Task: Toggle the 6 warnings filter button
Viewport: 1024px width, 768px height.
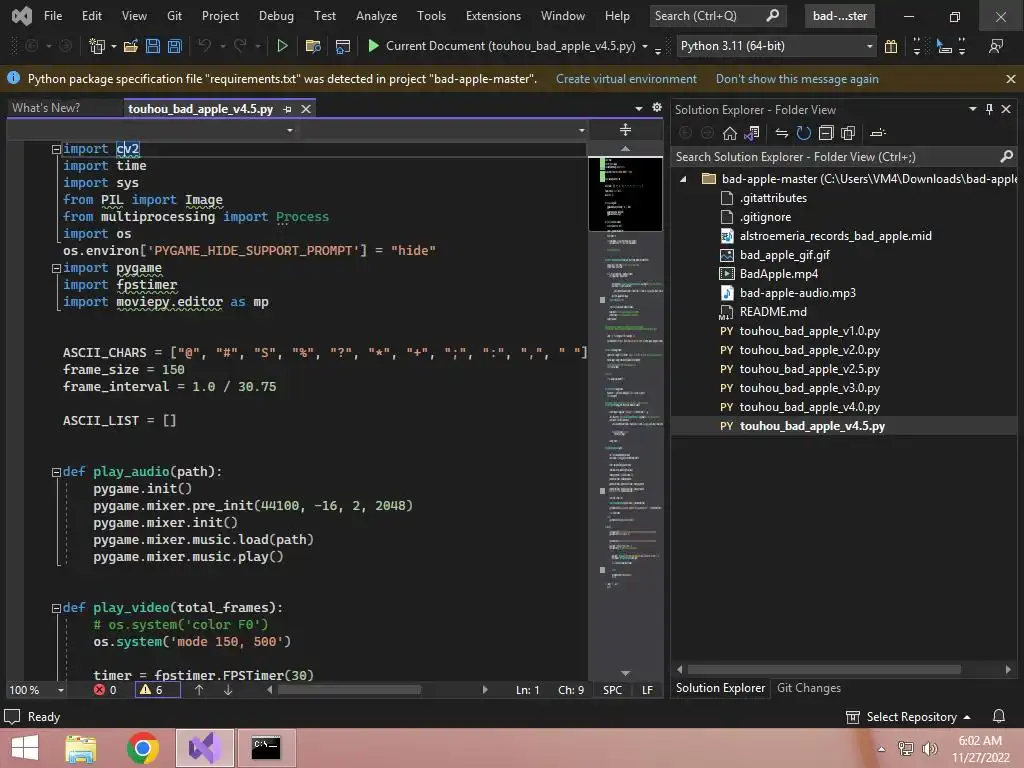Action: (157, 690)
